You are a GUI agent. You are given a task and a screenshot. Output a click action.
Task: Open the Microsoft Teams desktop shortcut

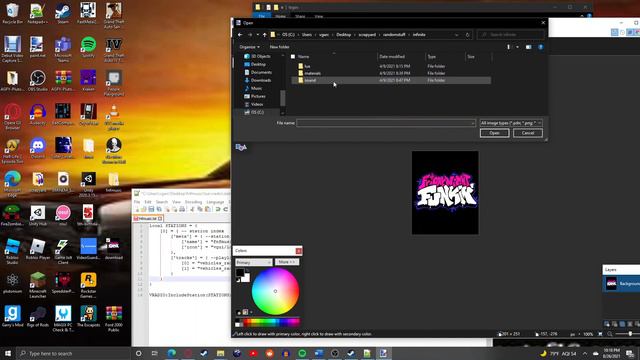[63, 49]
